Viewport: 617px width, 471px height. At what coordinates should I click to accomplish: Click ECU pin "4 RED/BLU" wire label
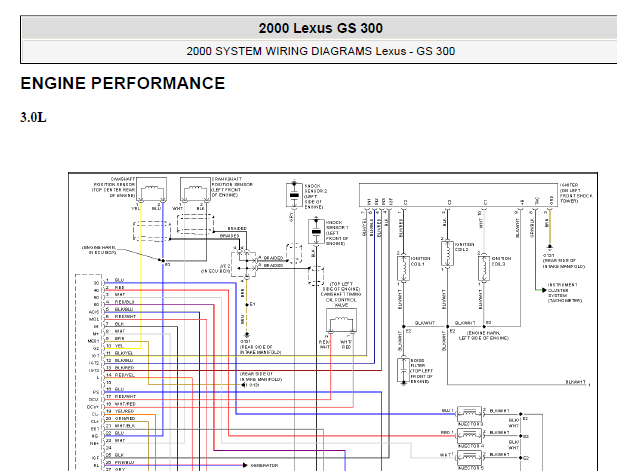(120, 302)
